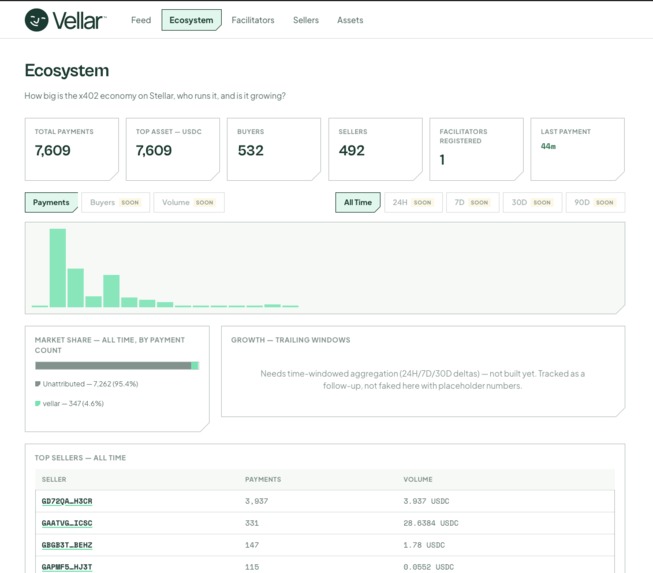The width and height of the screenshot is (653, 573).
Task: Click the 1.78 USDC volume cell
Action: (x=424, y=545)
